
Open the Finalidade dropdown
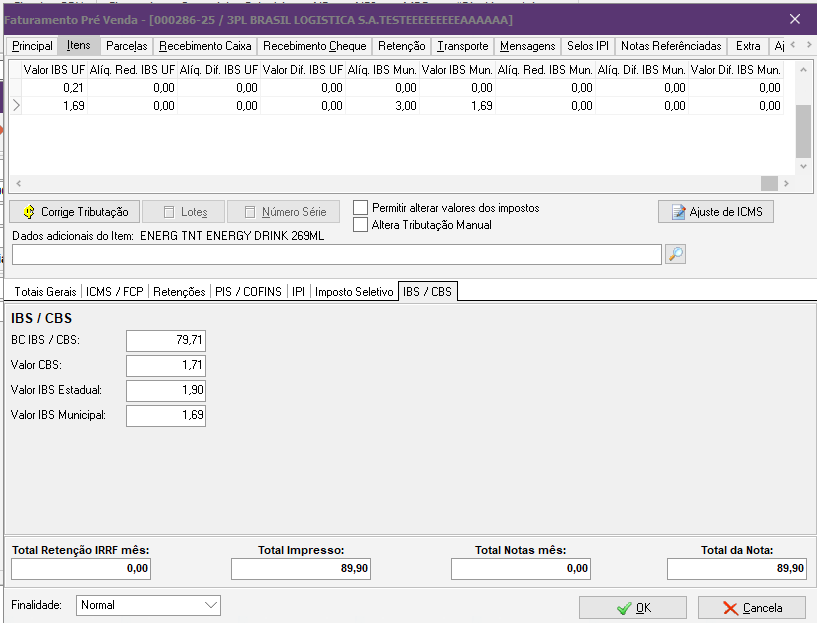(x=211, y=605)
